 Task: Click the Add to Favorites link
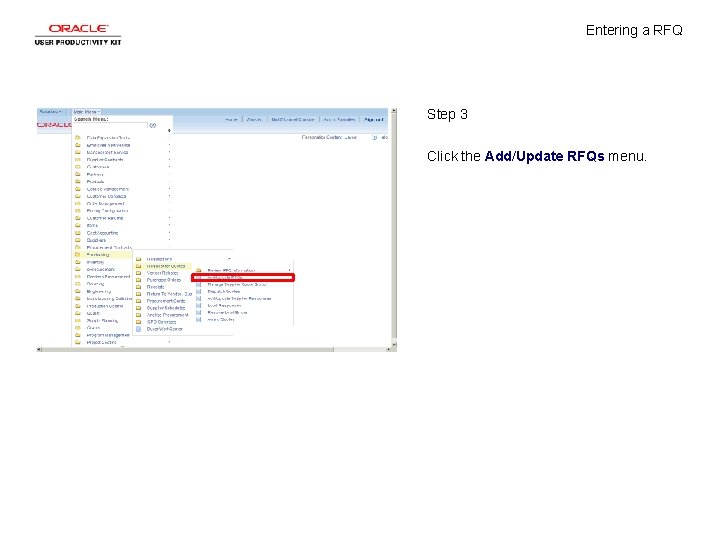tap(339, 119)
